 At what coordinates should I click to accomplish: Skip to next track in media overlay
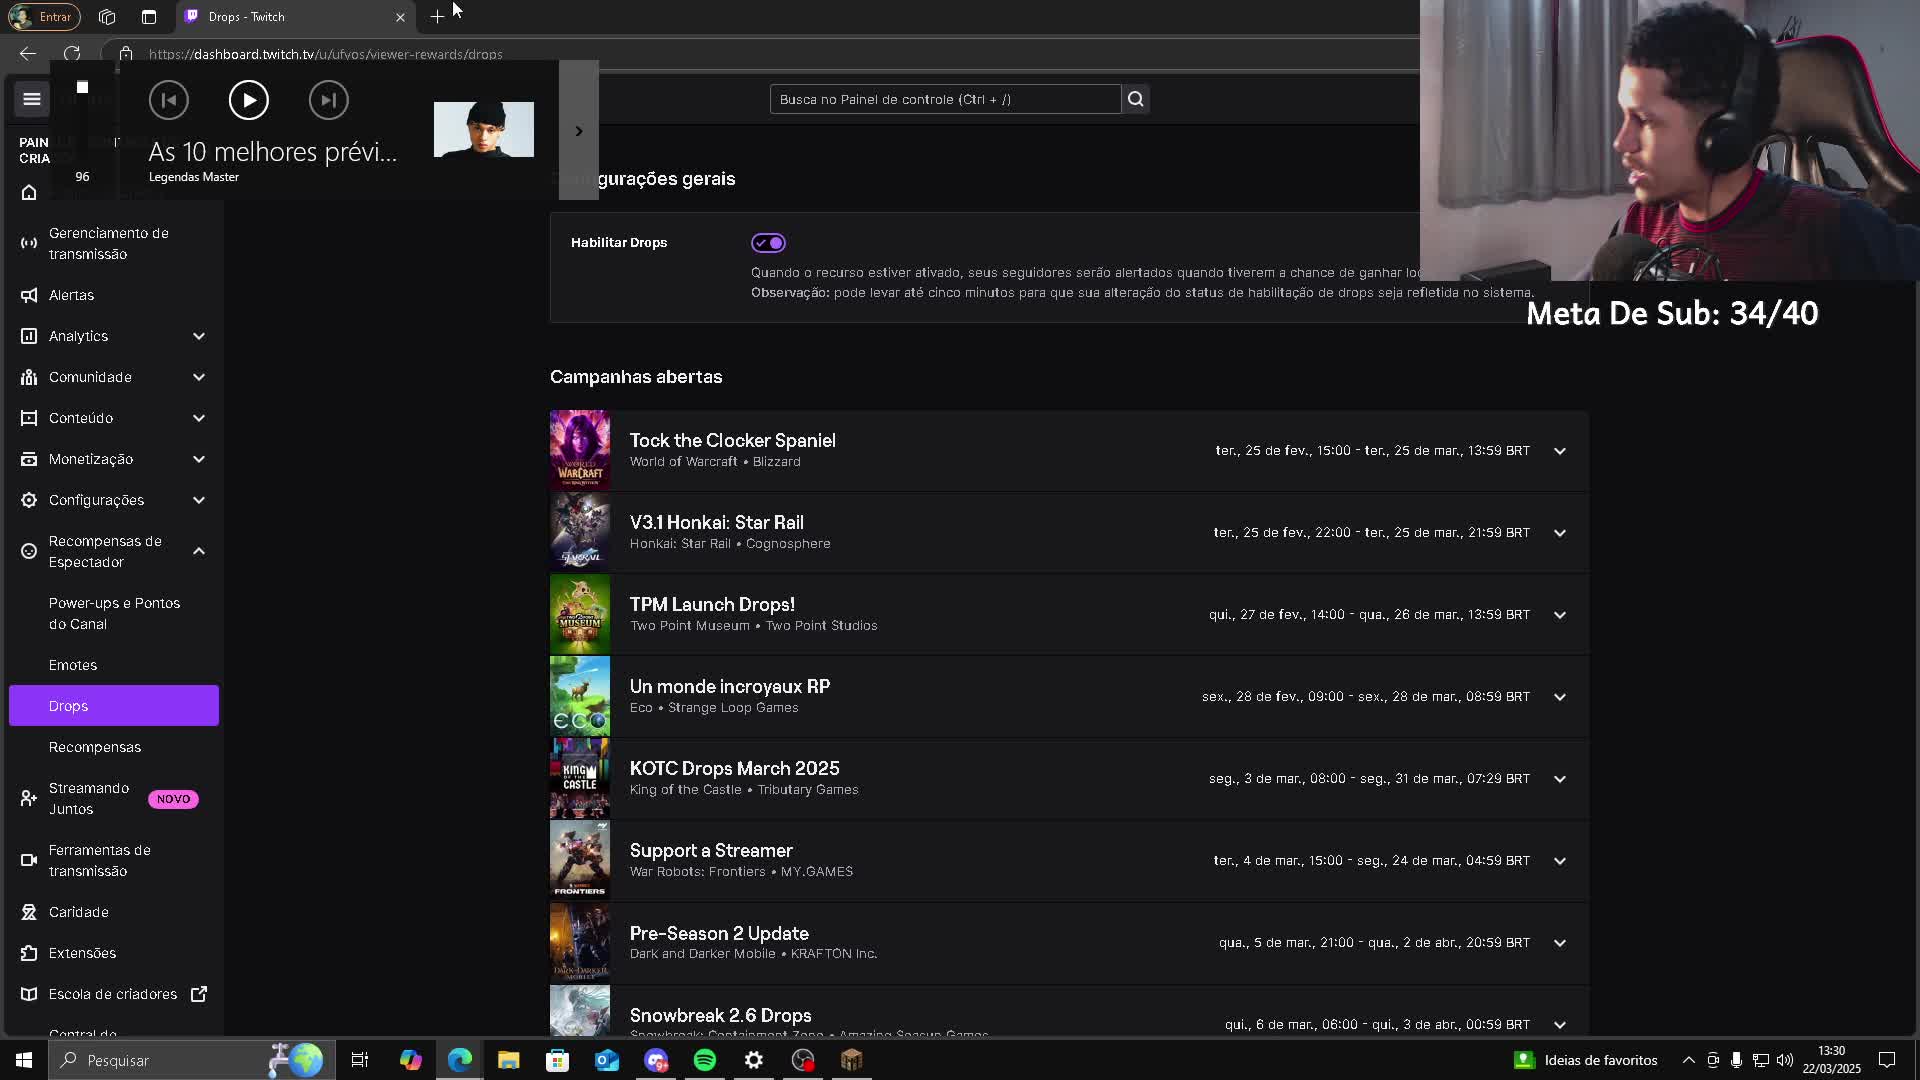[329, 100]
